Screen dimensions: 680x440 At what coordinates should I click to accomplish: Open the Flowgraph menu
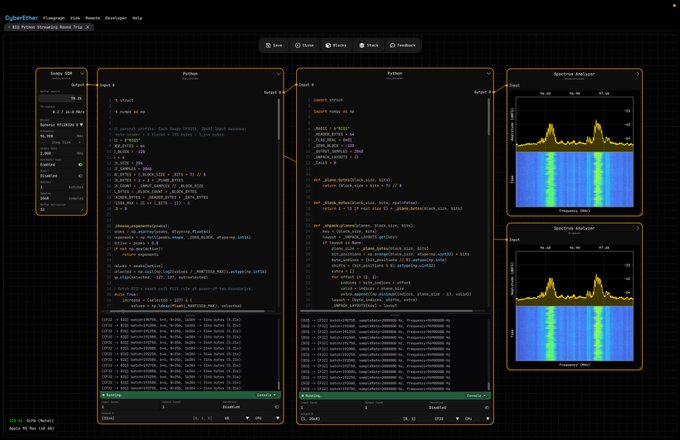pos(54,18)
